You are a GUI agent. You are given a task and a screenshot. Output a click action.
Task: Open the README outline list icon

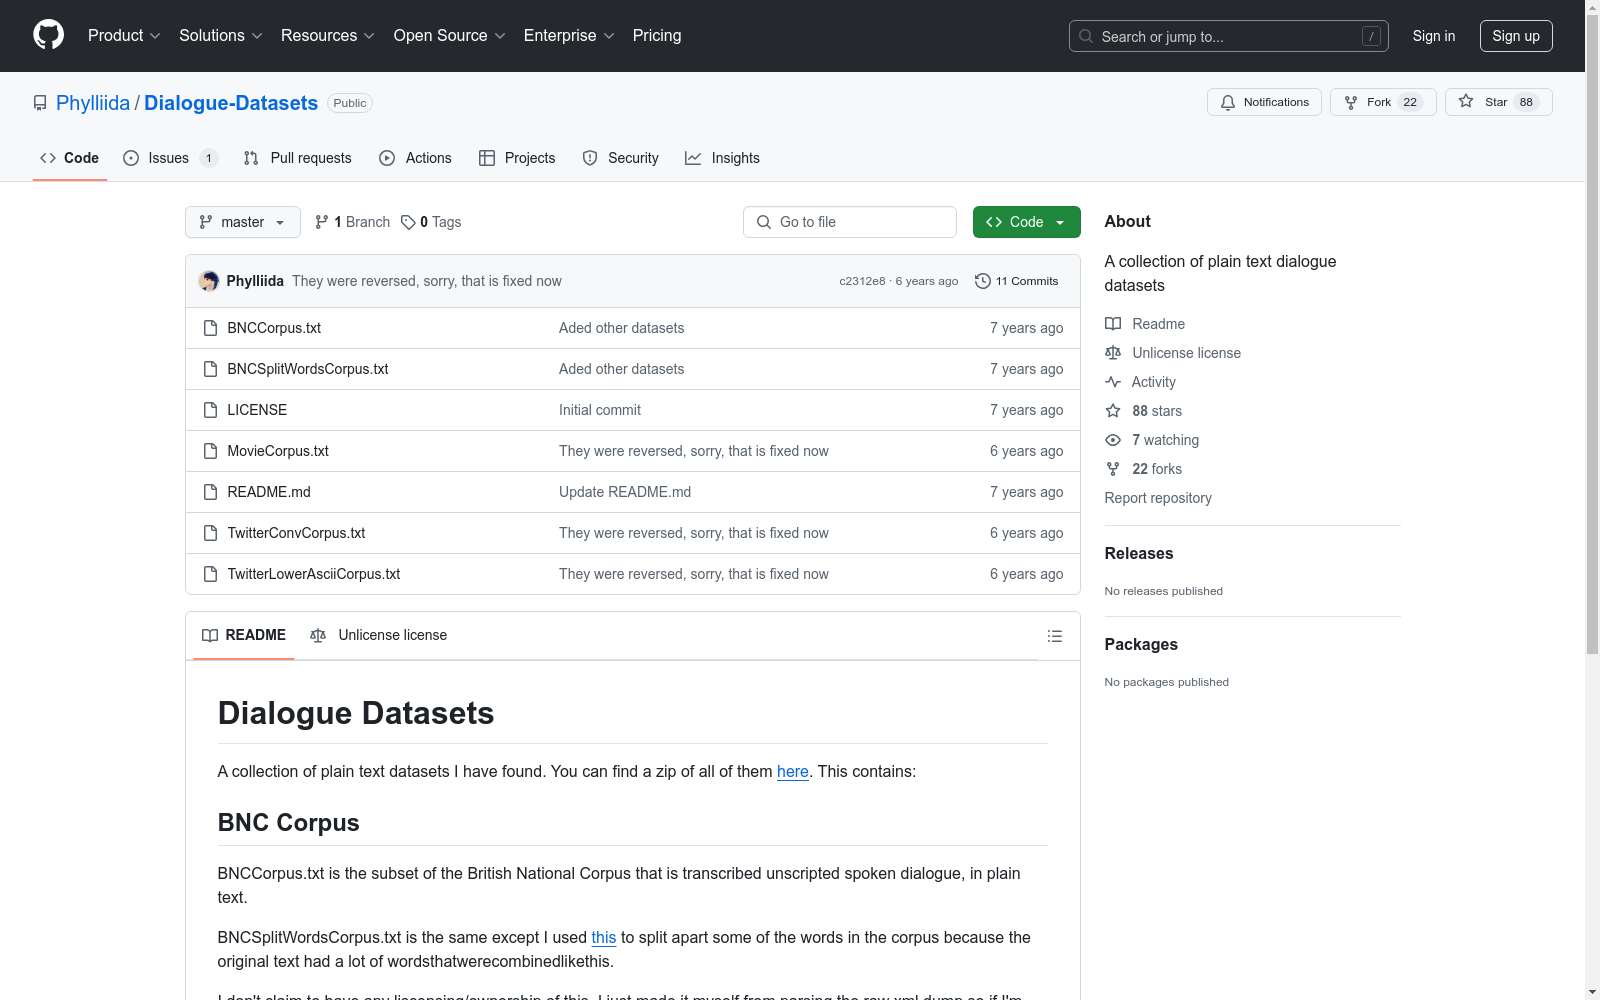pos(1054,636)
